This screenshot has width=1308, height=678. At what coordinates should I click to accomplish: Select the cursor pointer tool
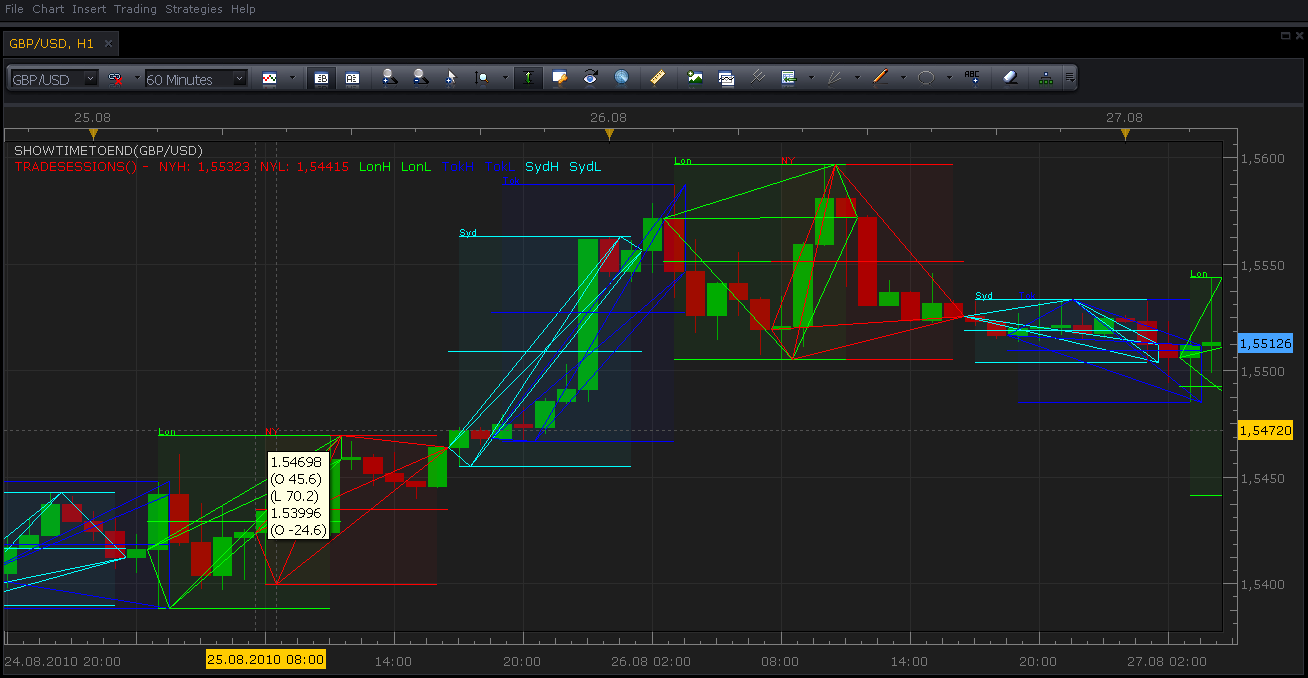pyautogui.click(x=450, y=78)
